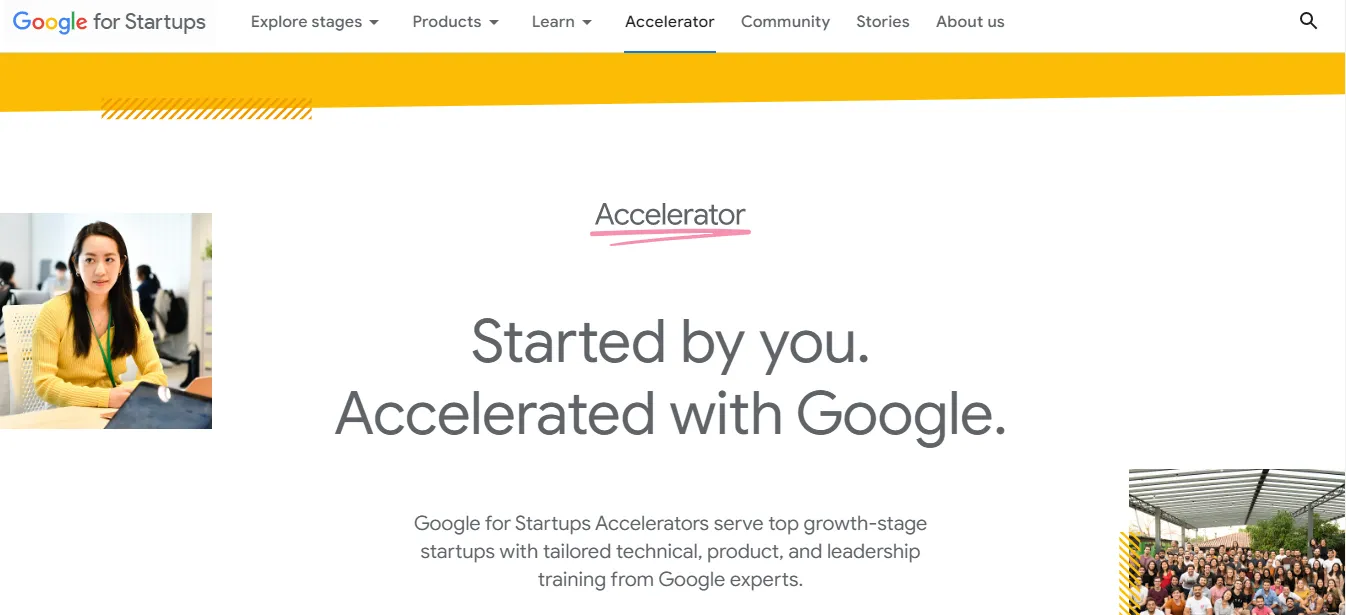Visit the About us link
Image resolution: width=1346 pixels, height=615 pixels.
coord(970,22)
